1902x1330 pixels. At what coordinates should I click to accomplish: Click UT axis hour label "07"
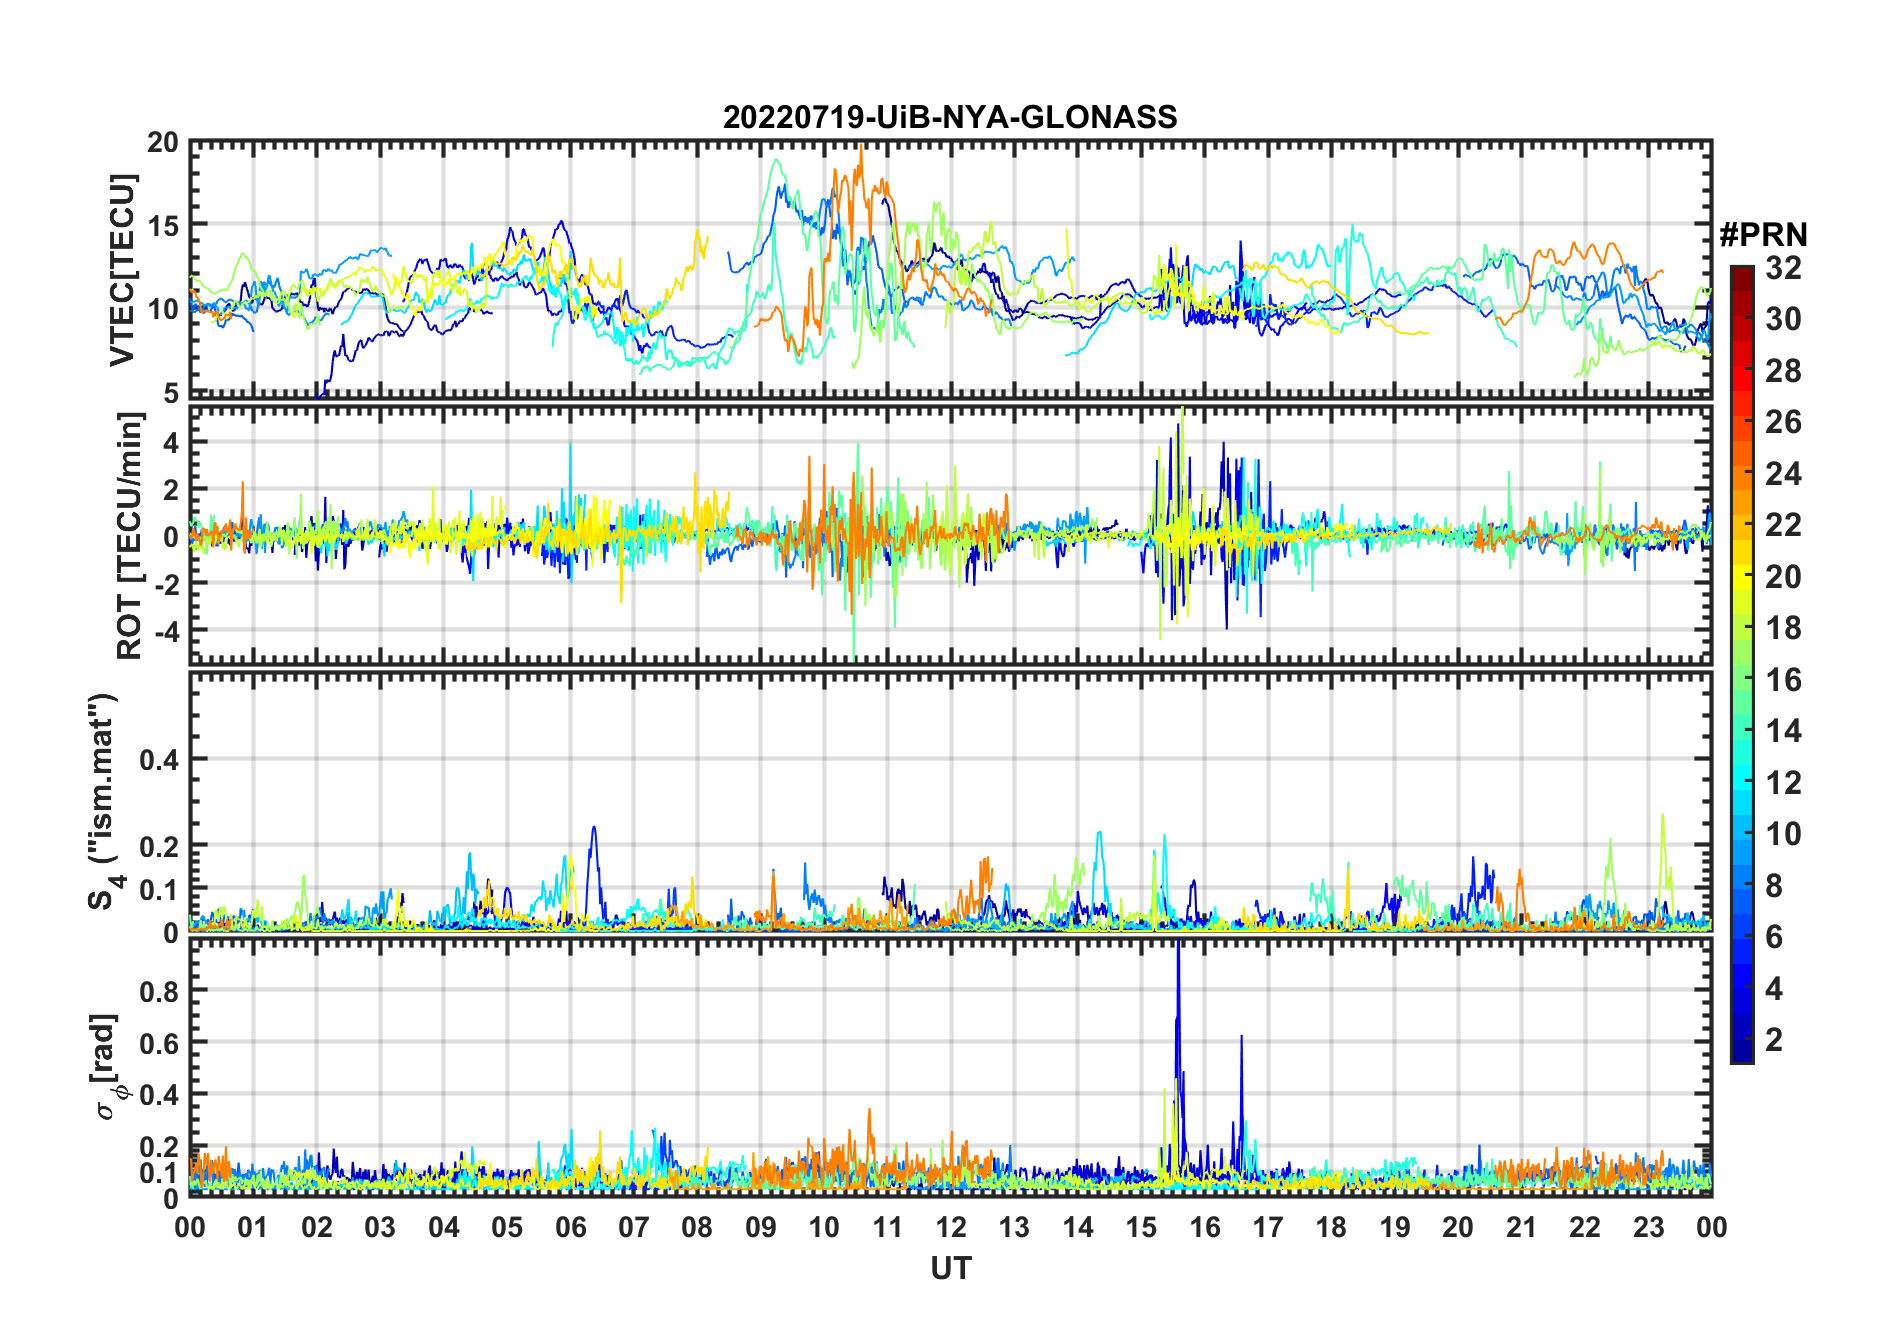tap(634, 1228)
